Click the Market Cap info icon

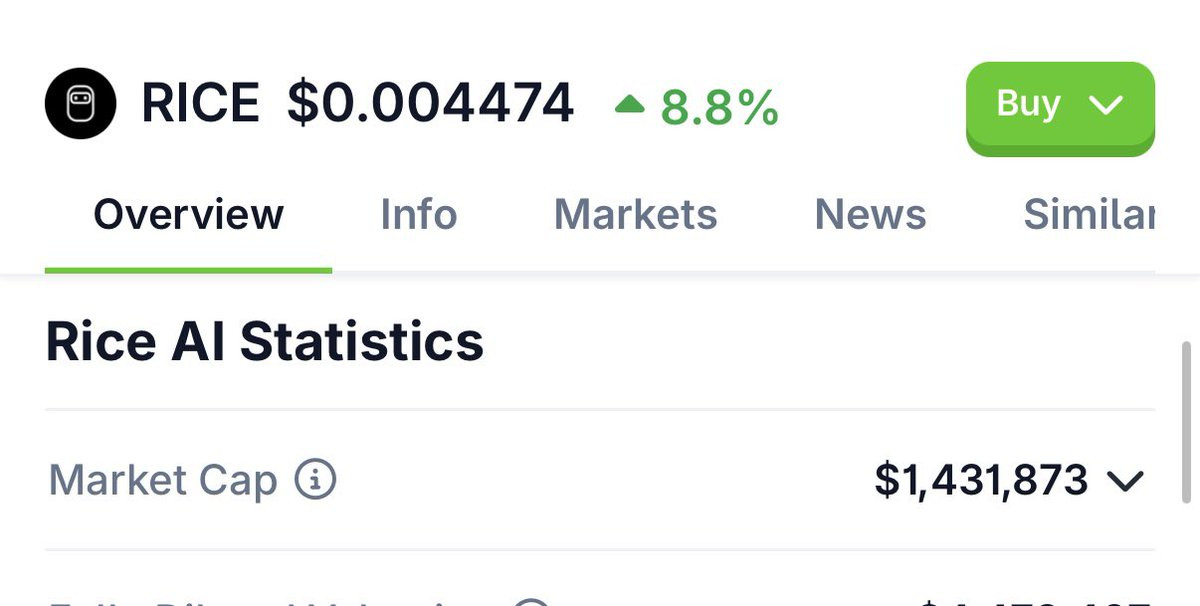tap(315, 480)
